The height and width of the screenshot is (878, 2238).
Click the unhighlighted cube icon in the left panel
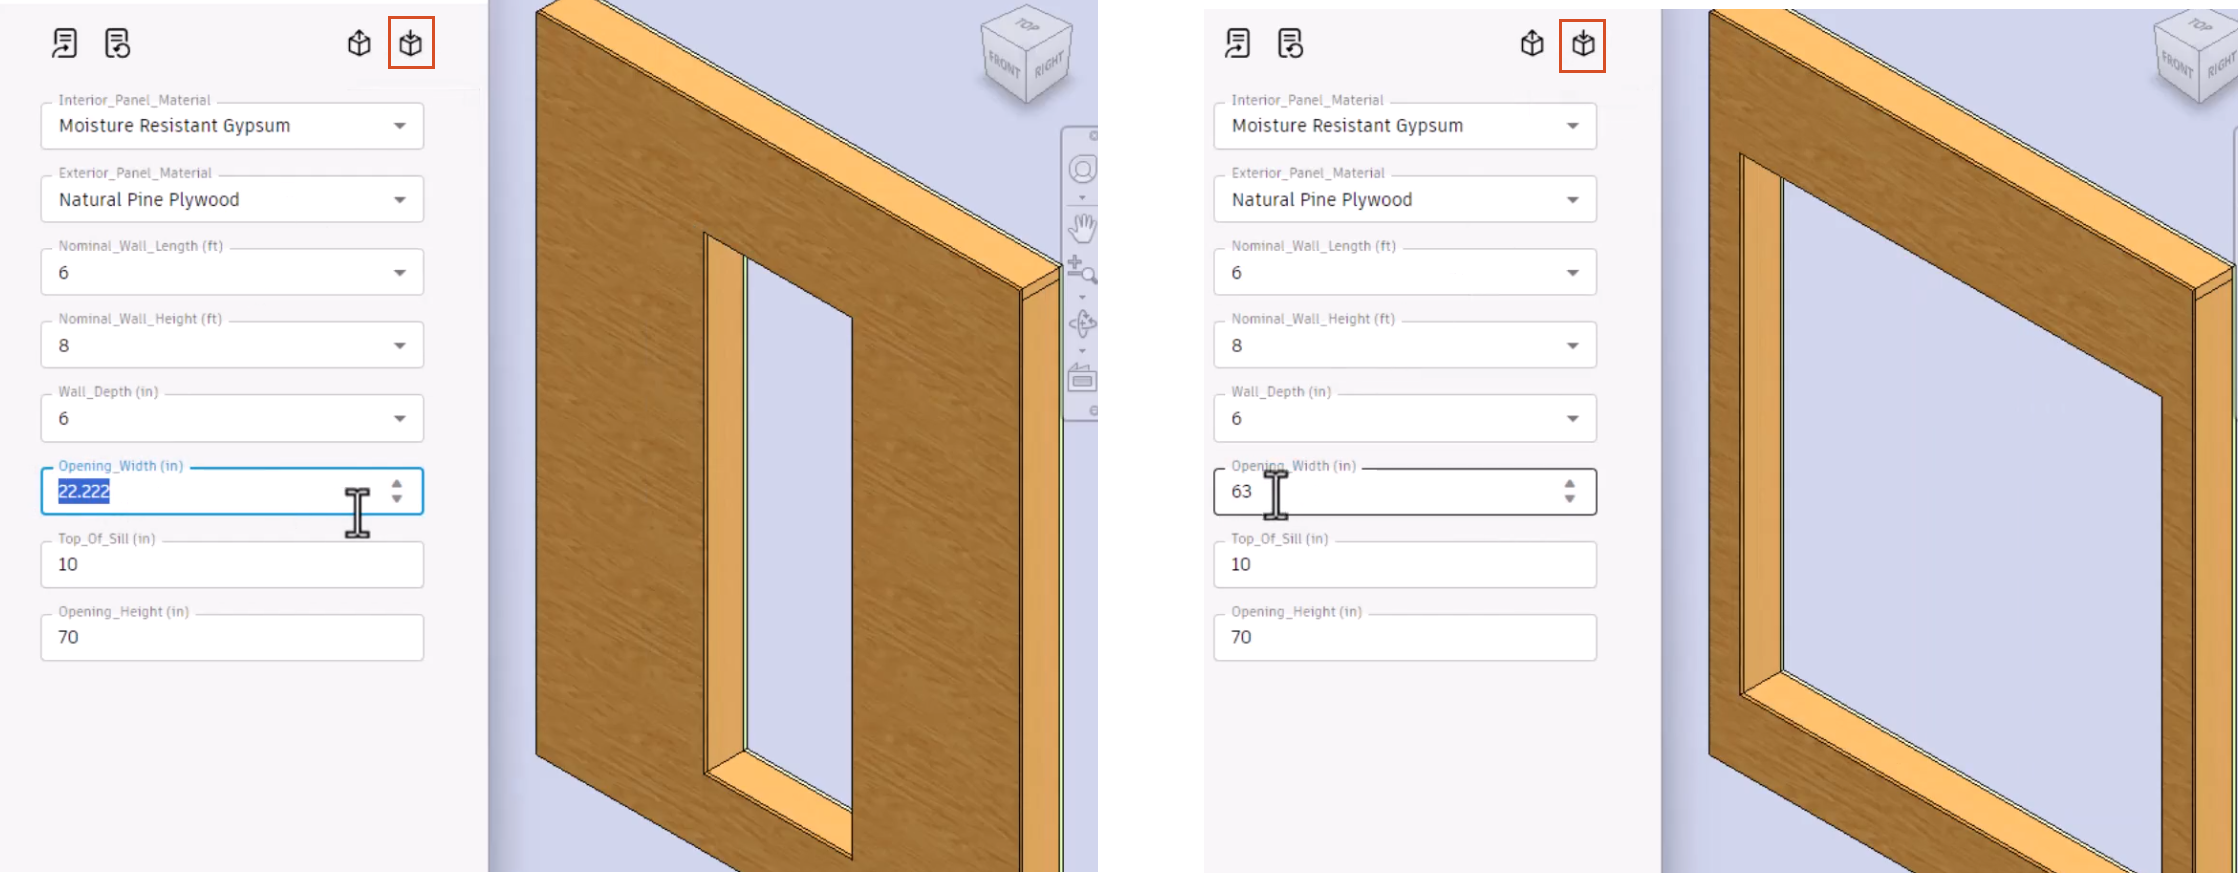point(359,43)
